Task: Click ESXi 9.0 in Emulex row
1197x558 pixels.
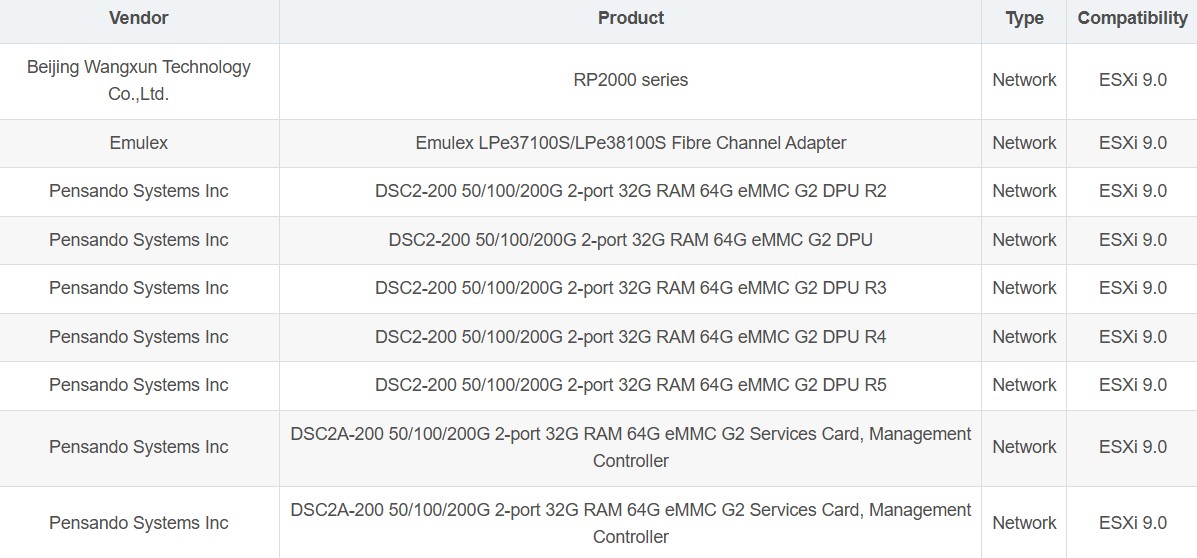Action: pyautogui.click(x=1133, y=143)
